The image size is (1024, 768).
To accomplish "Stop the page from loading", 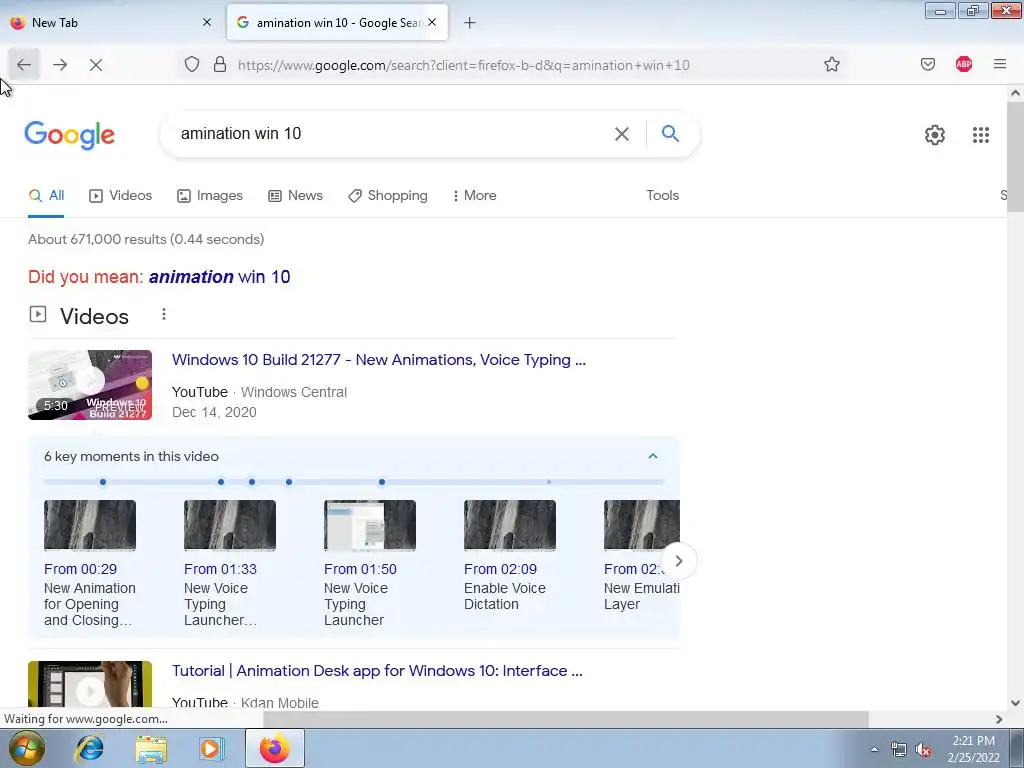I will pyautogui.click(x=96, y=65).
